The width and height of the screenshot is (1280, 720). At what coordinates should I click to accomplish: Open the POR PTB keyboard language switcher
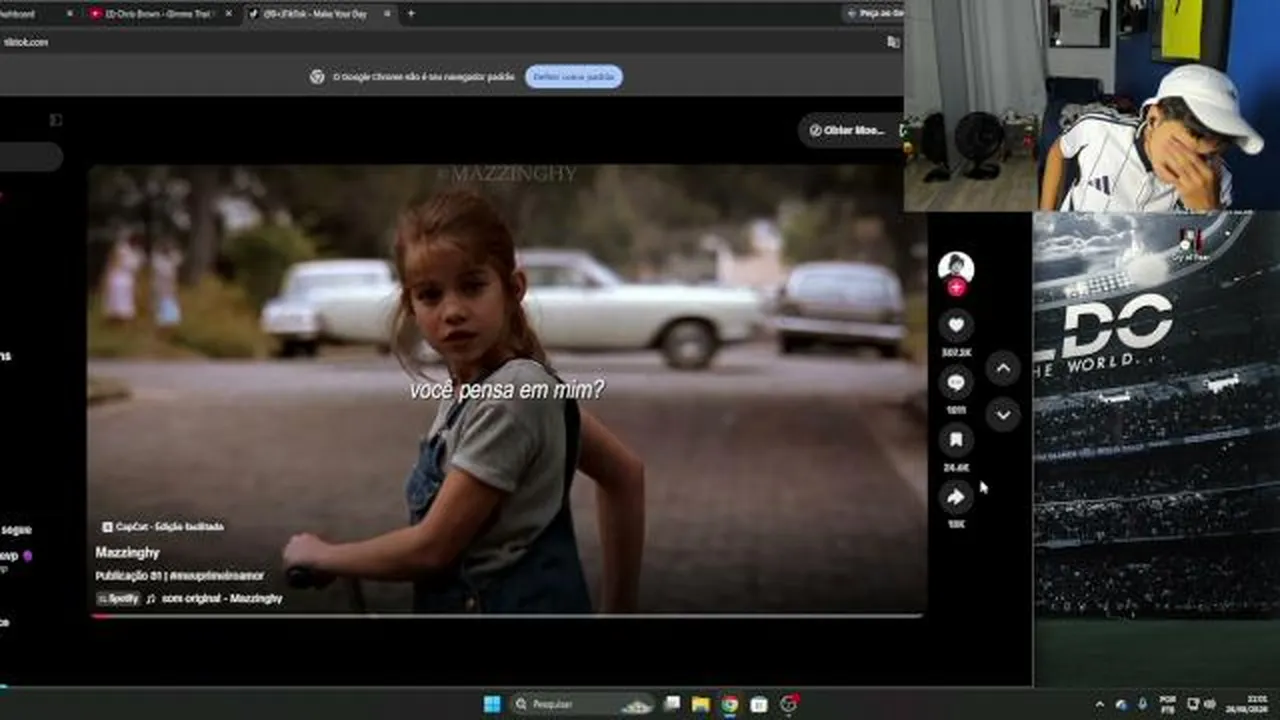[1167, 703]
